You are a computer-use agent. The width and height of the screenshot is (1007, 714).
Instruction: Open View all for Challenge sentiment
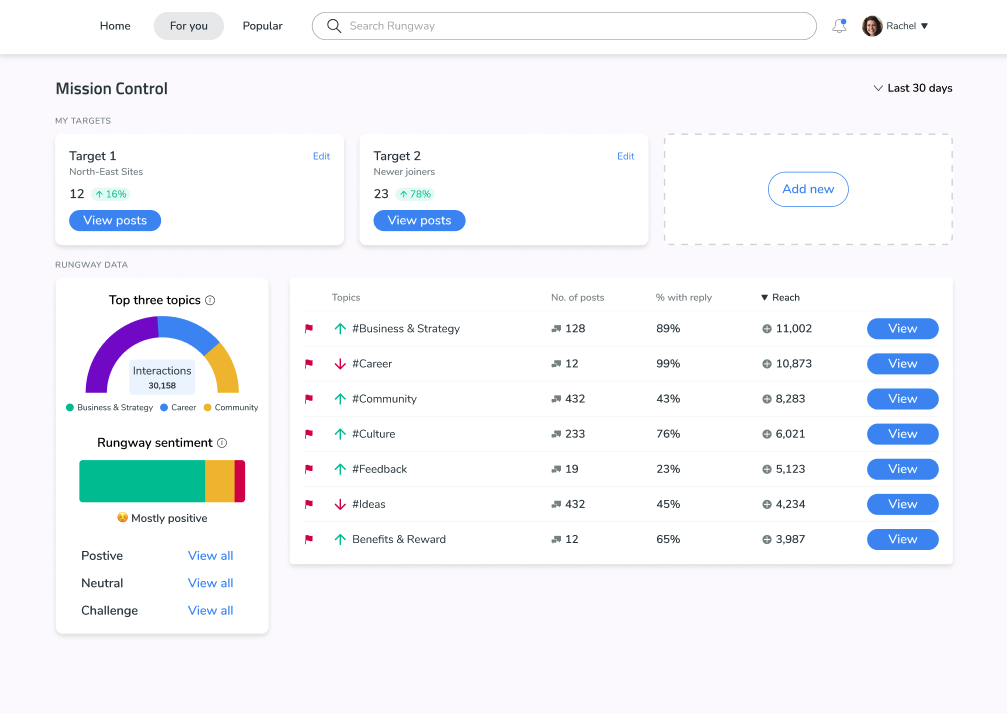coord(210,610)
